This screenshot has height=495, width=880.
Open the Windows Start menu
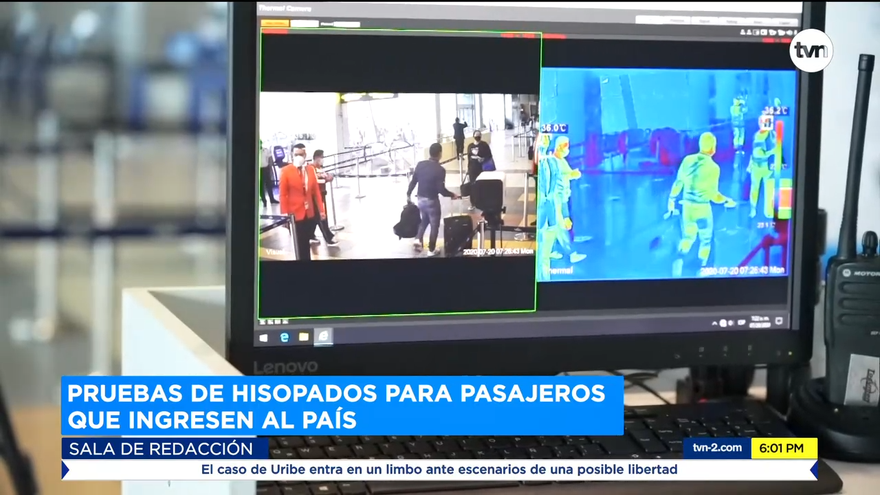point(264,338)
